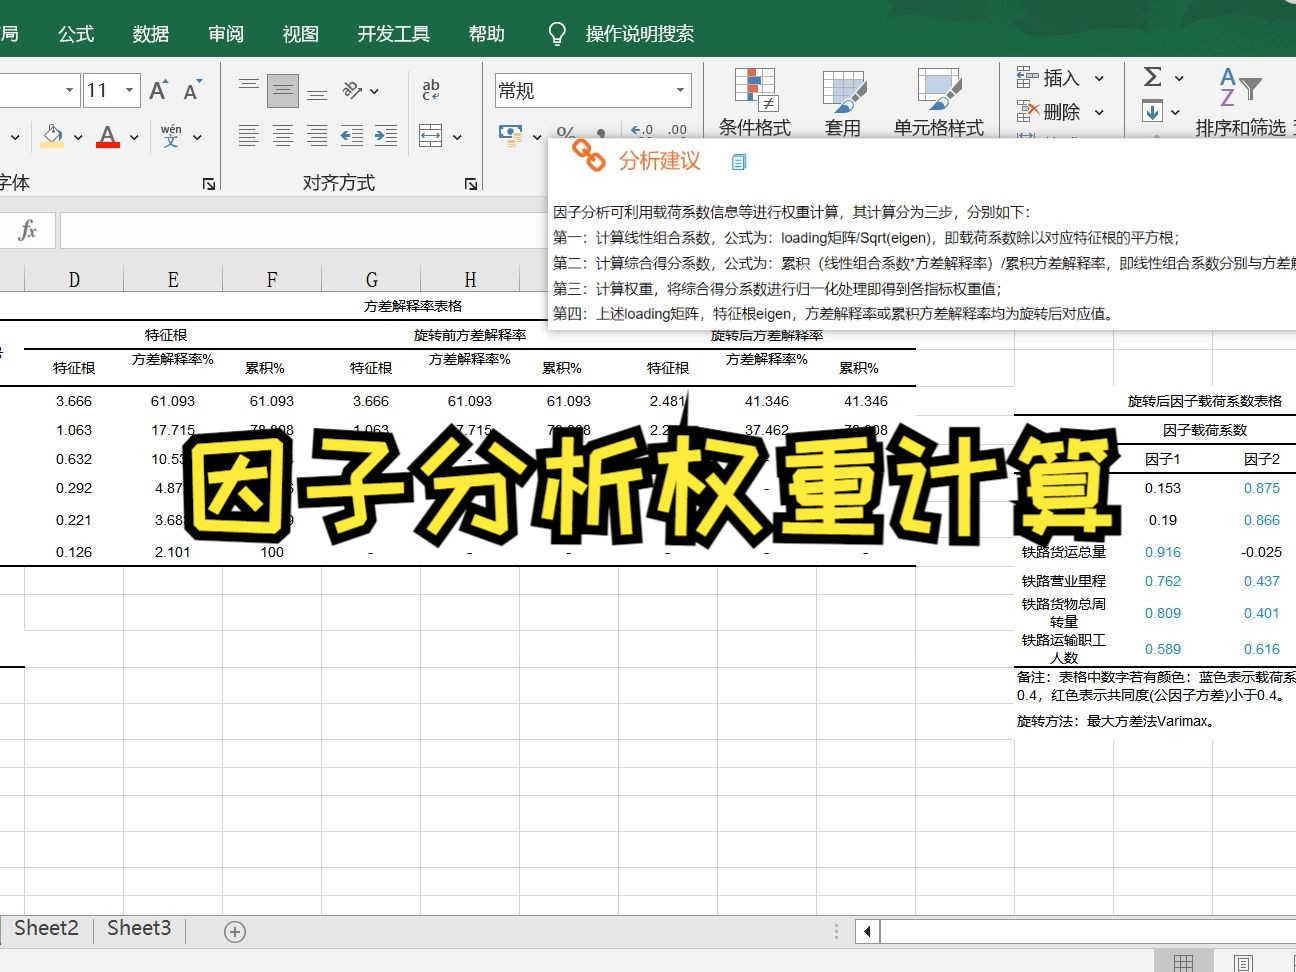The image size is (1296, 972).
Task: Switch to Normal view in status bar
Action: click(x=1184, y=962)
